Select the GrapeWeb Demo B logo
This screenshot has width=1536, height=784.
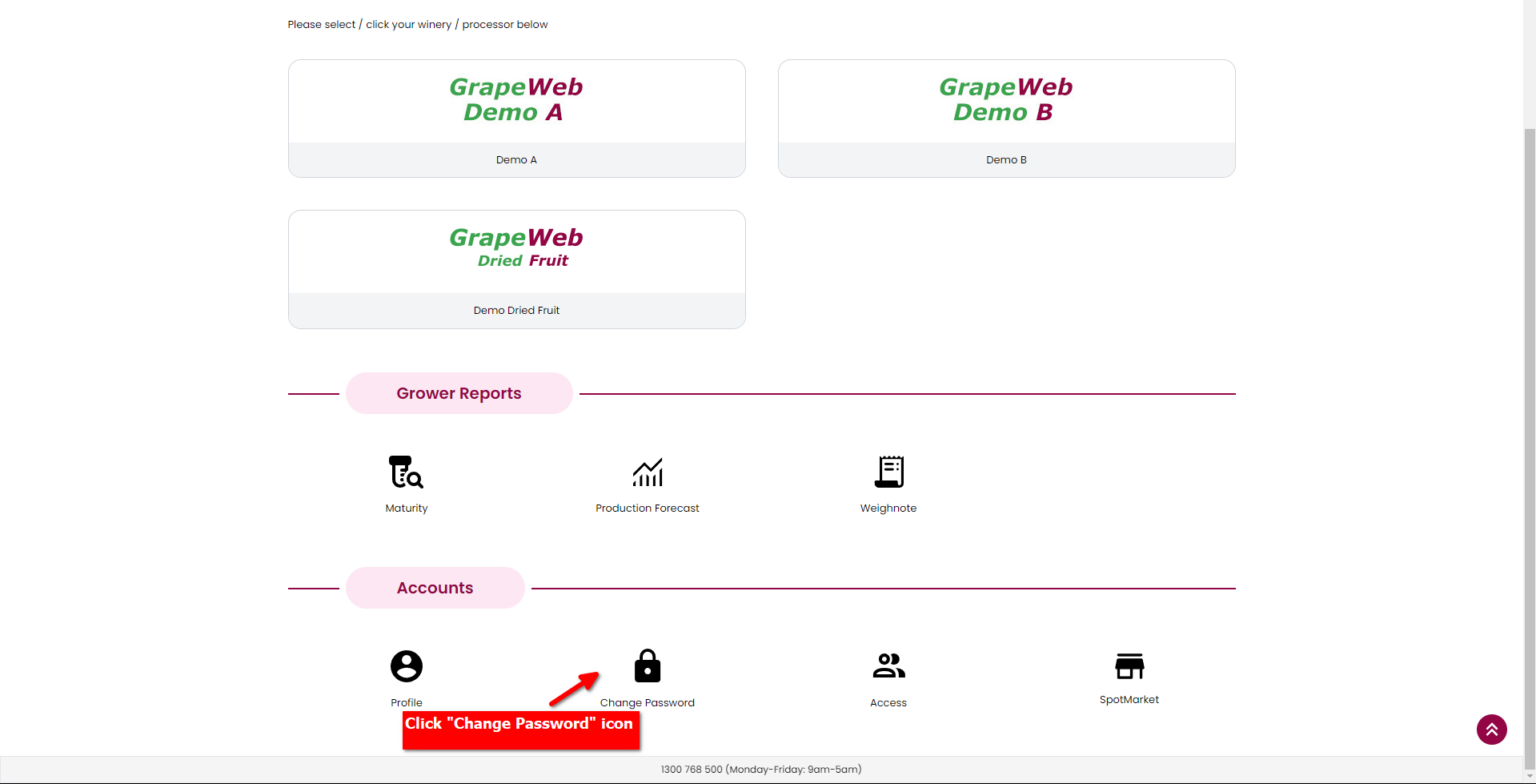[x=1006, y=100]
